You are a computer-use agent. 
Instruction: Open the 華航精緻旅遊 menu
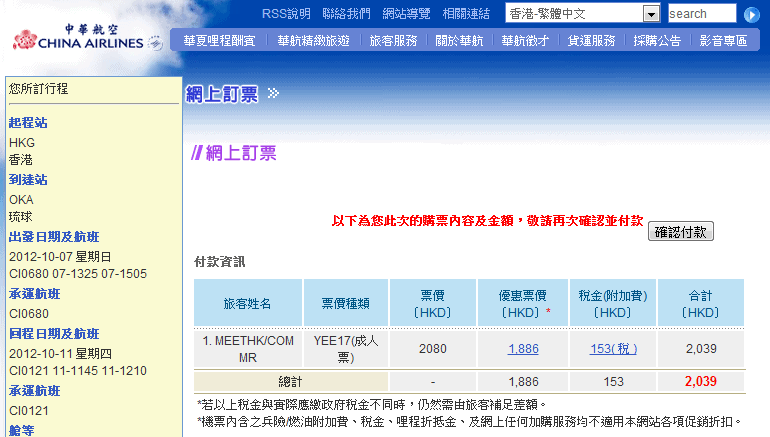[x=313, y=41]
